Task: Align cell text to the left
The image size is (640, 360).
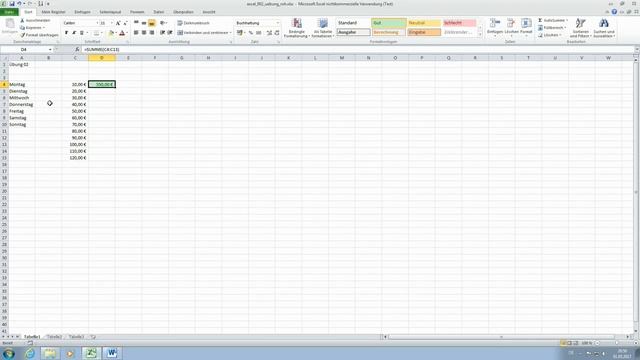Action: coord(136,33)
